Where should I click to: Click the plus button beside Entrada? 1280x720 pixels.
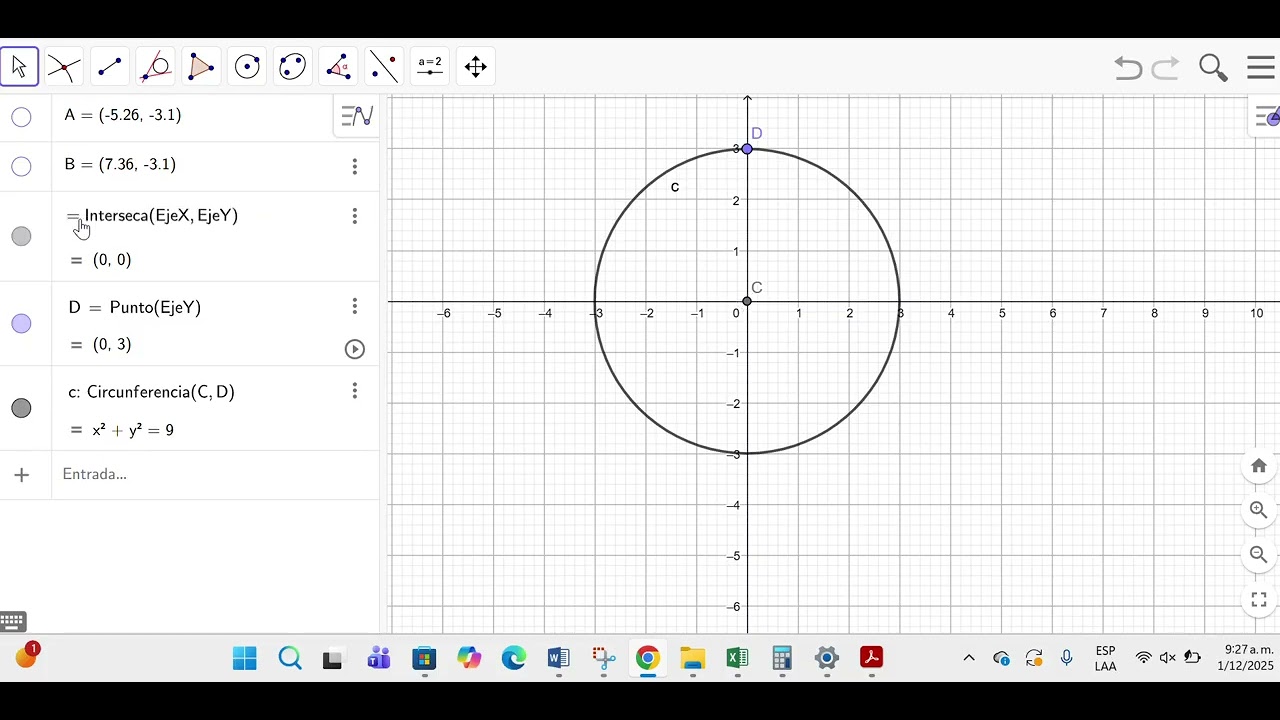tap(21, 475)
